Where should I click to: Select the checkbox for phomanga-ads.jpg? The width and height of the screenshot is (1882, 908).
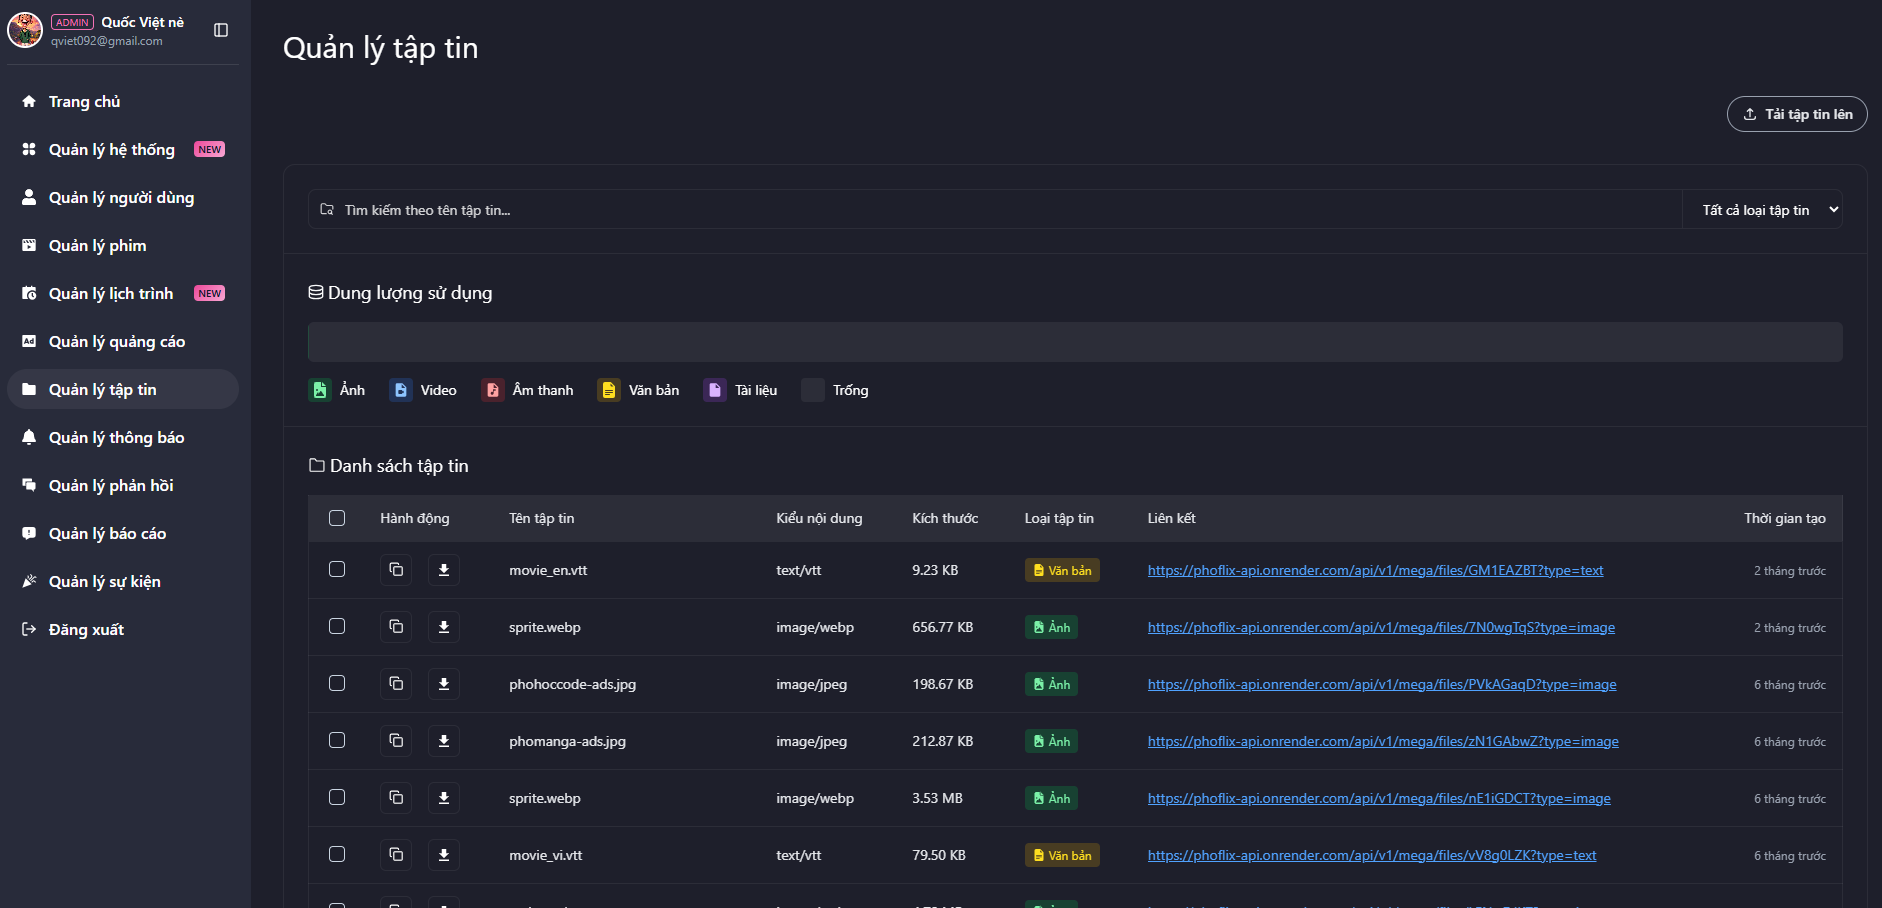click(x=337, y=740)
